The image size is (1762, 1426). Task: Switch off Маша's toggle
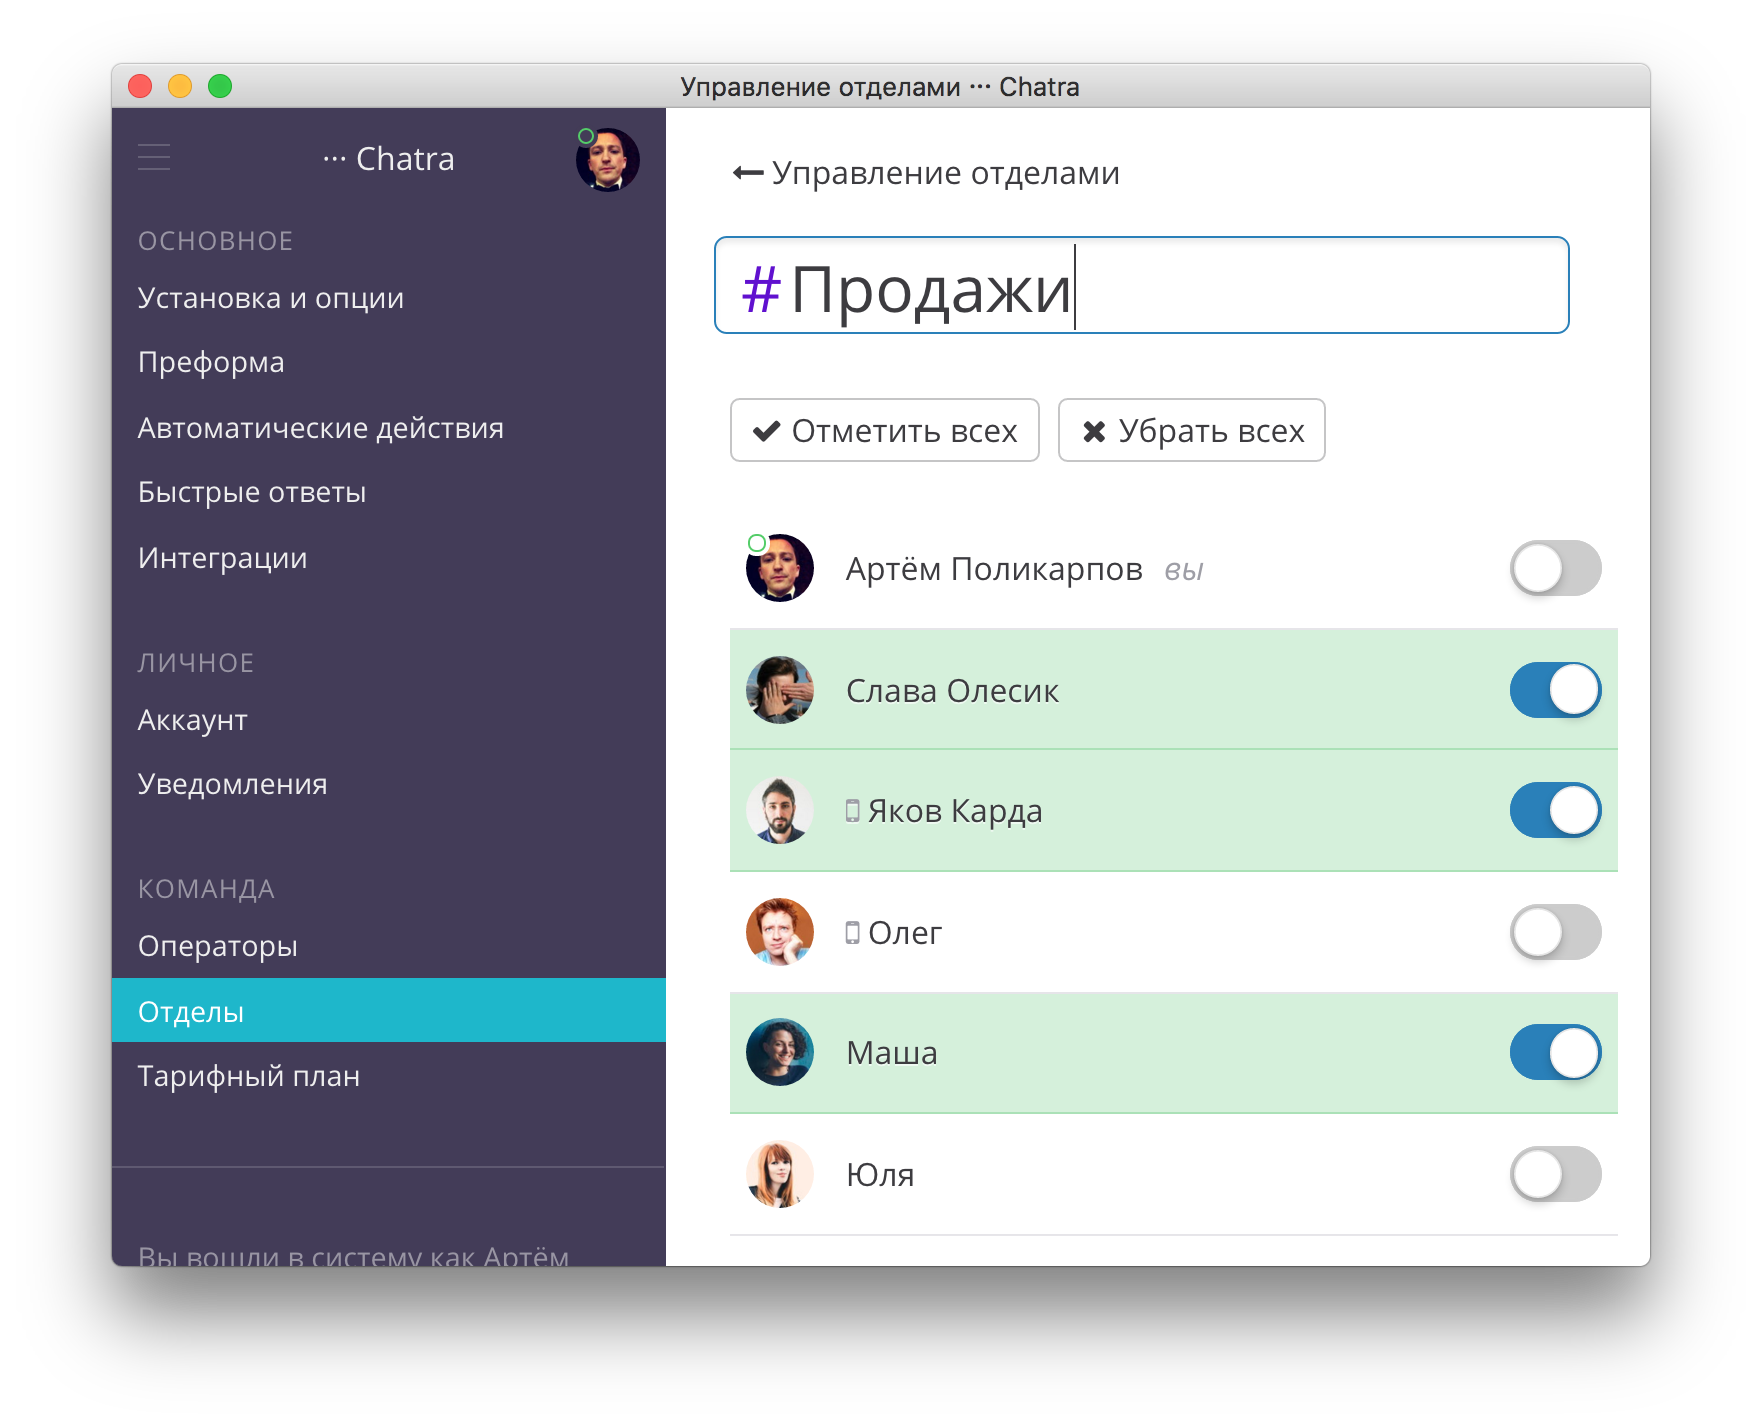click(x=1555, y=1053)
